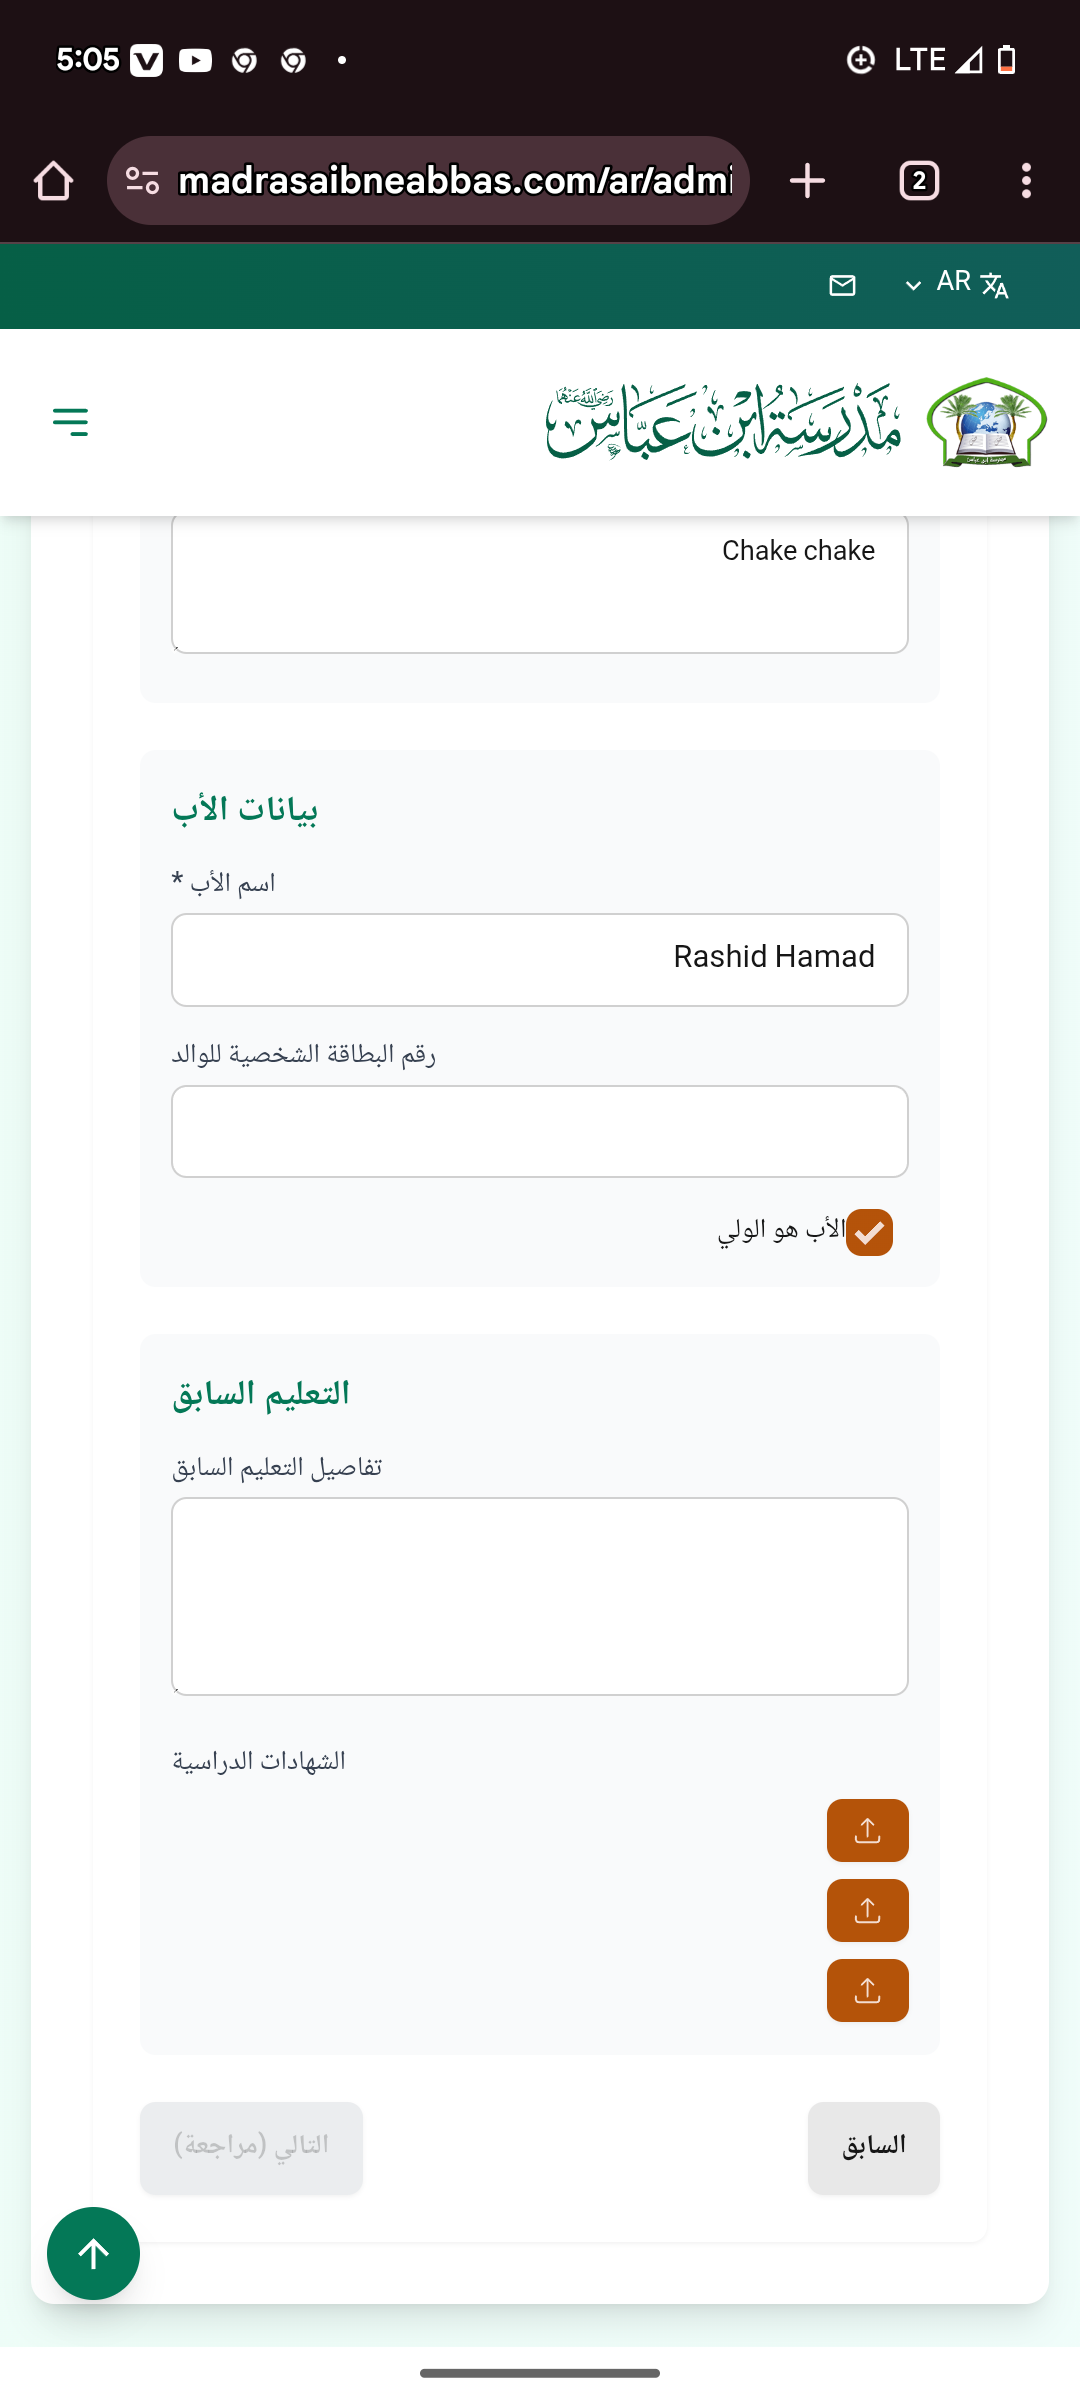This screenshot has width=1080, height=2400.
Task: Open a new browser tab
Action: (807, 181)
